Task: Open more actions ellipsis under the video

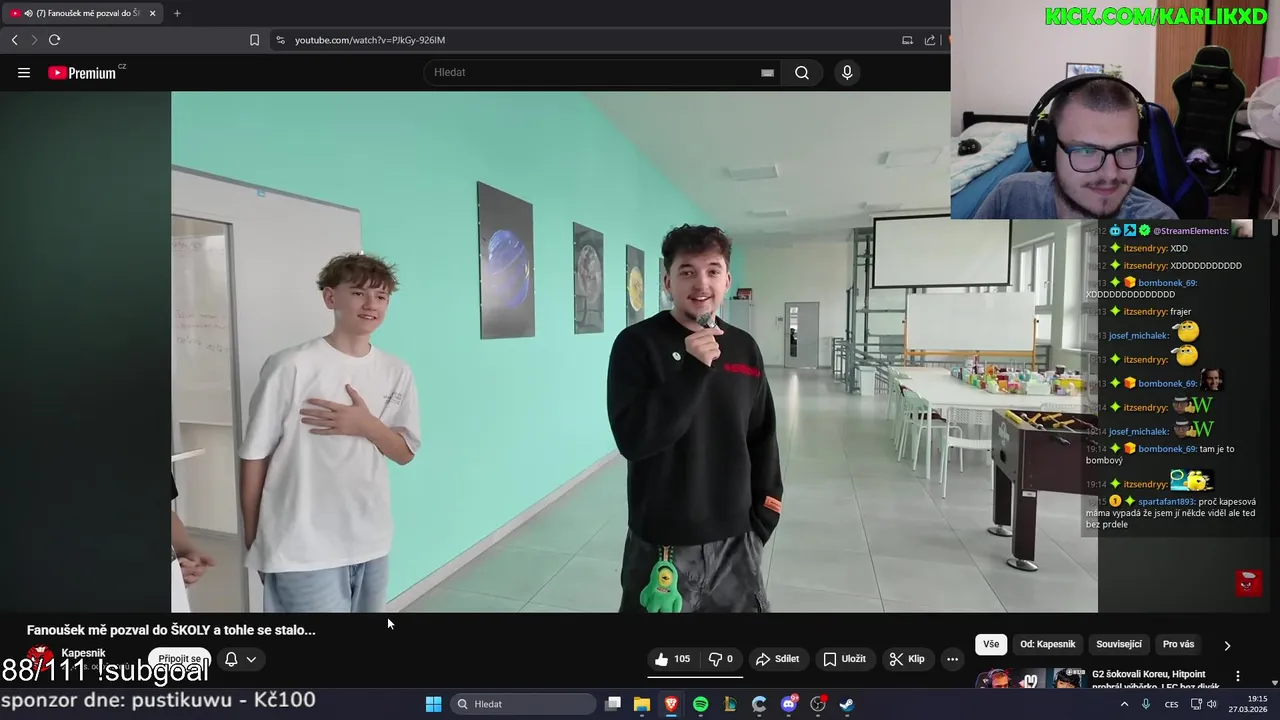Action: point(952,659)
